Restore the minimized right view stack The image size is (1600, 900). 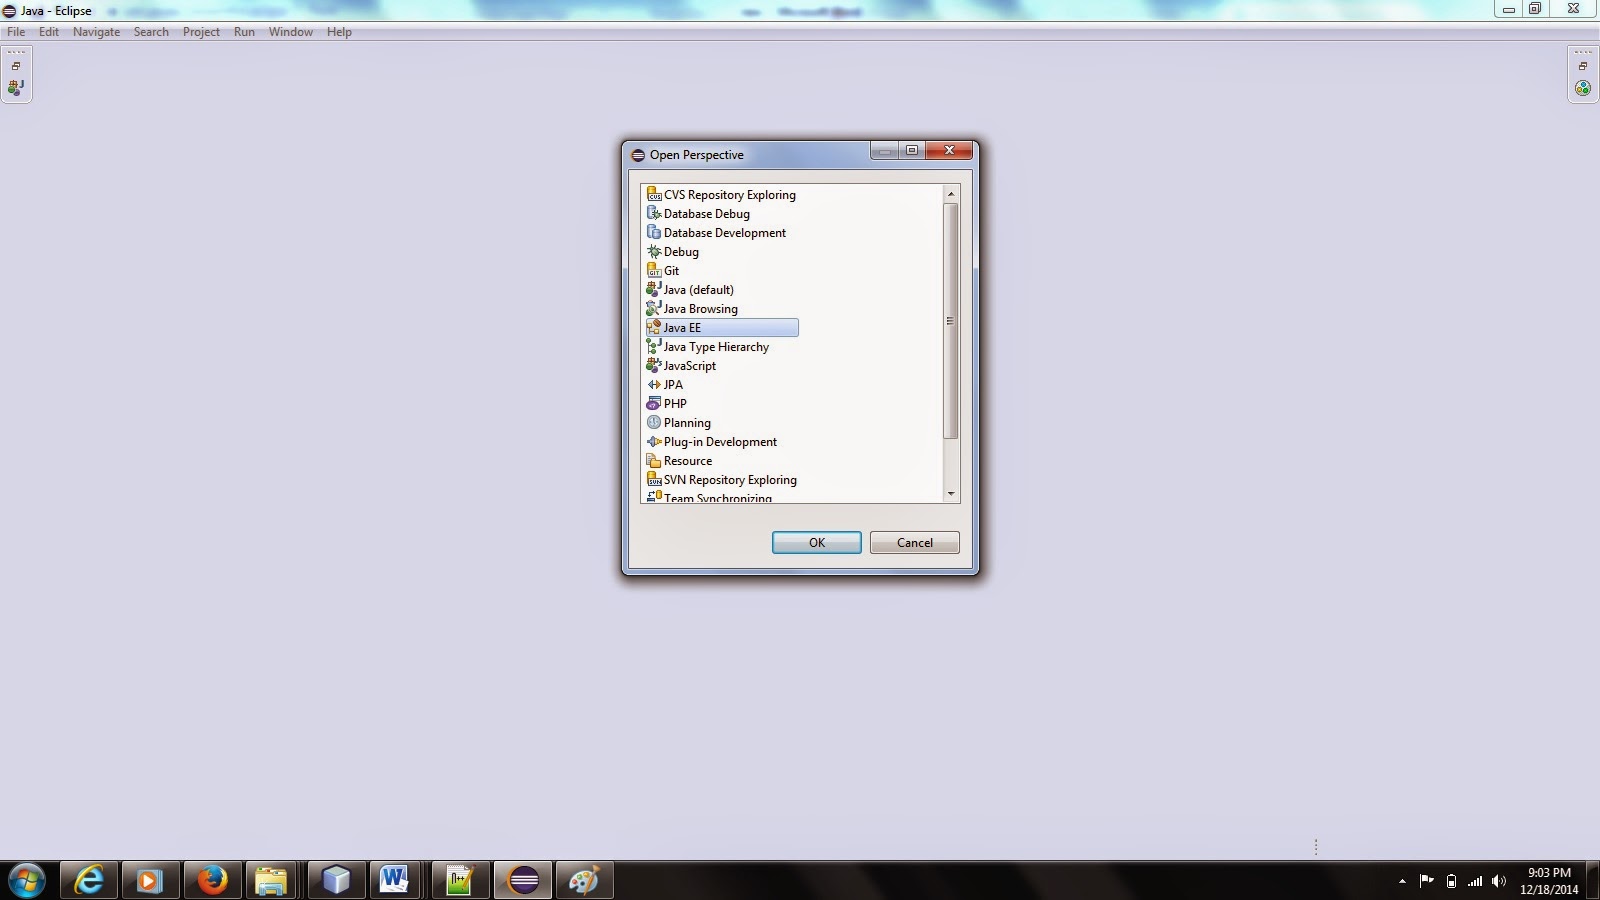(1583, 66)
